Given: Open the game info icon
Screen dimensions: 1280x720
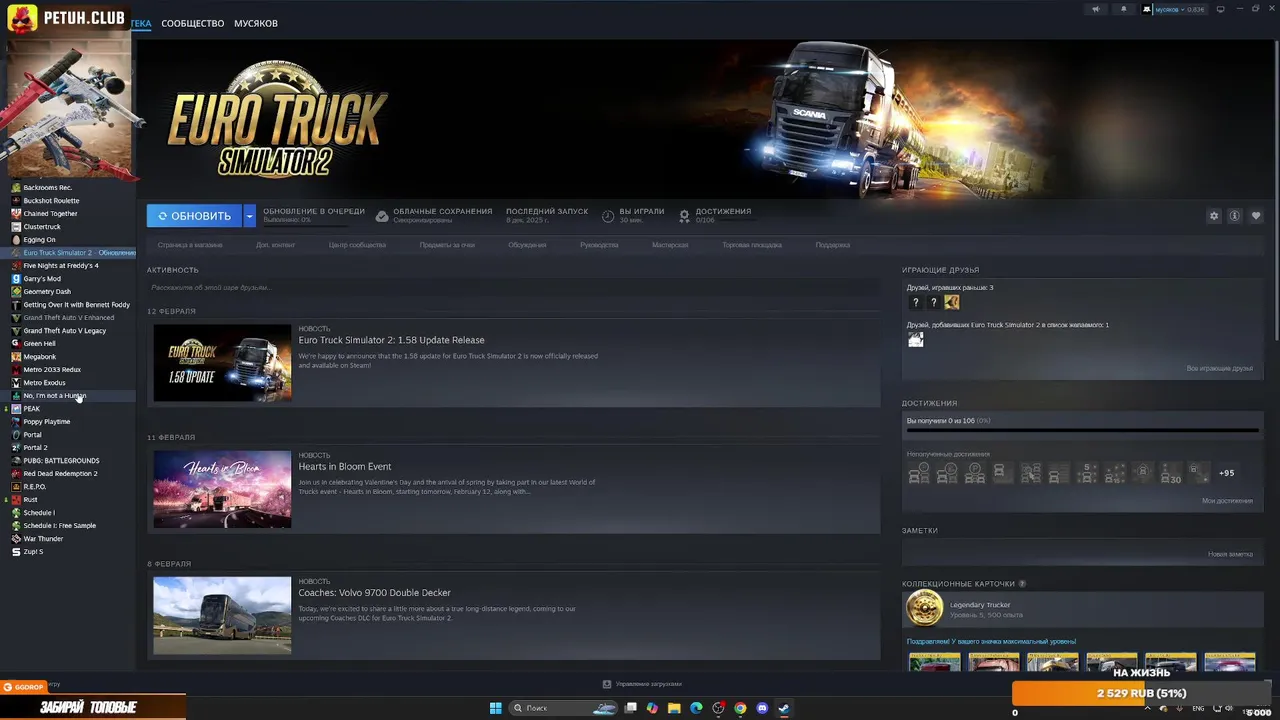Looking at the screenshot, I should point(1235,216).
